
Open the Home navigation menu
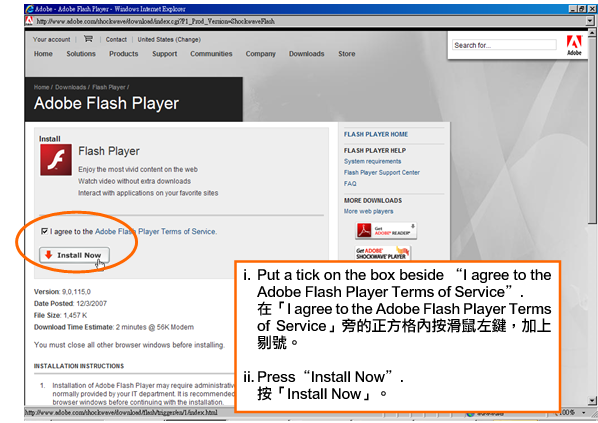[43, 54]
